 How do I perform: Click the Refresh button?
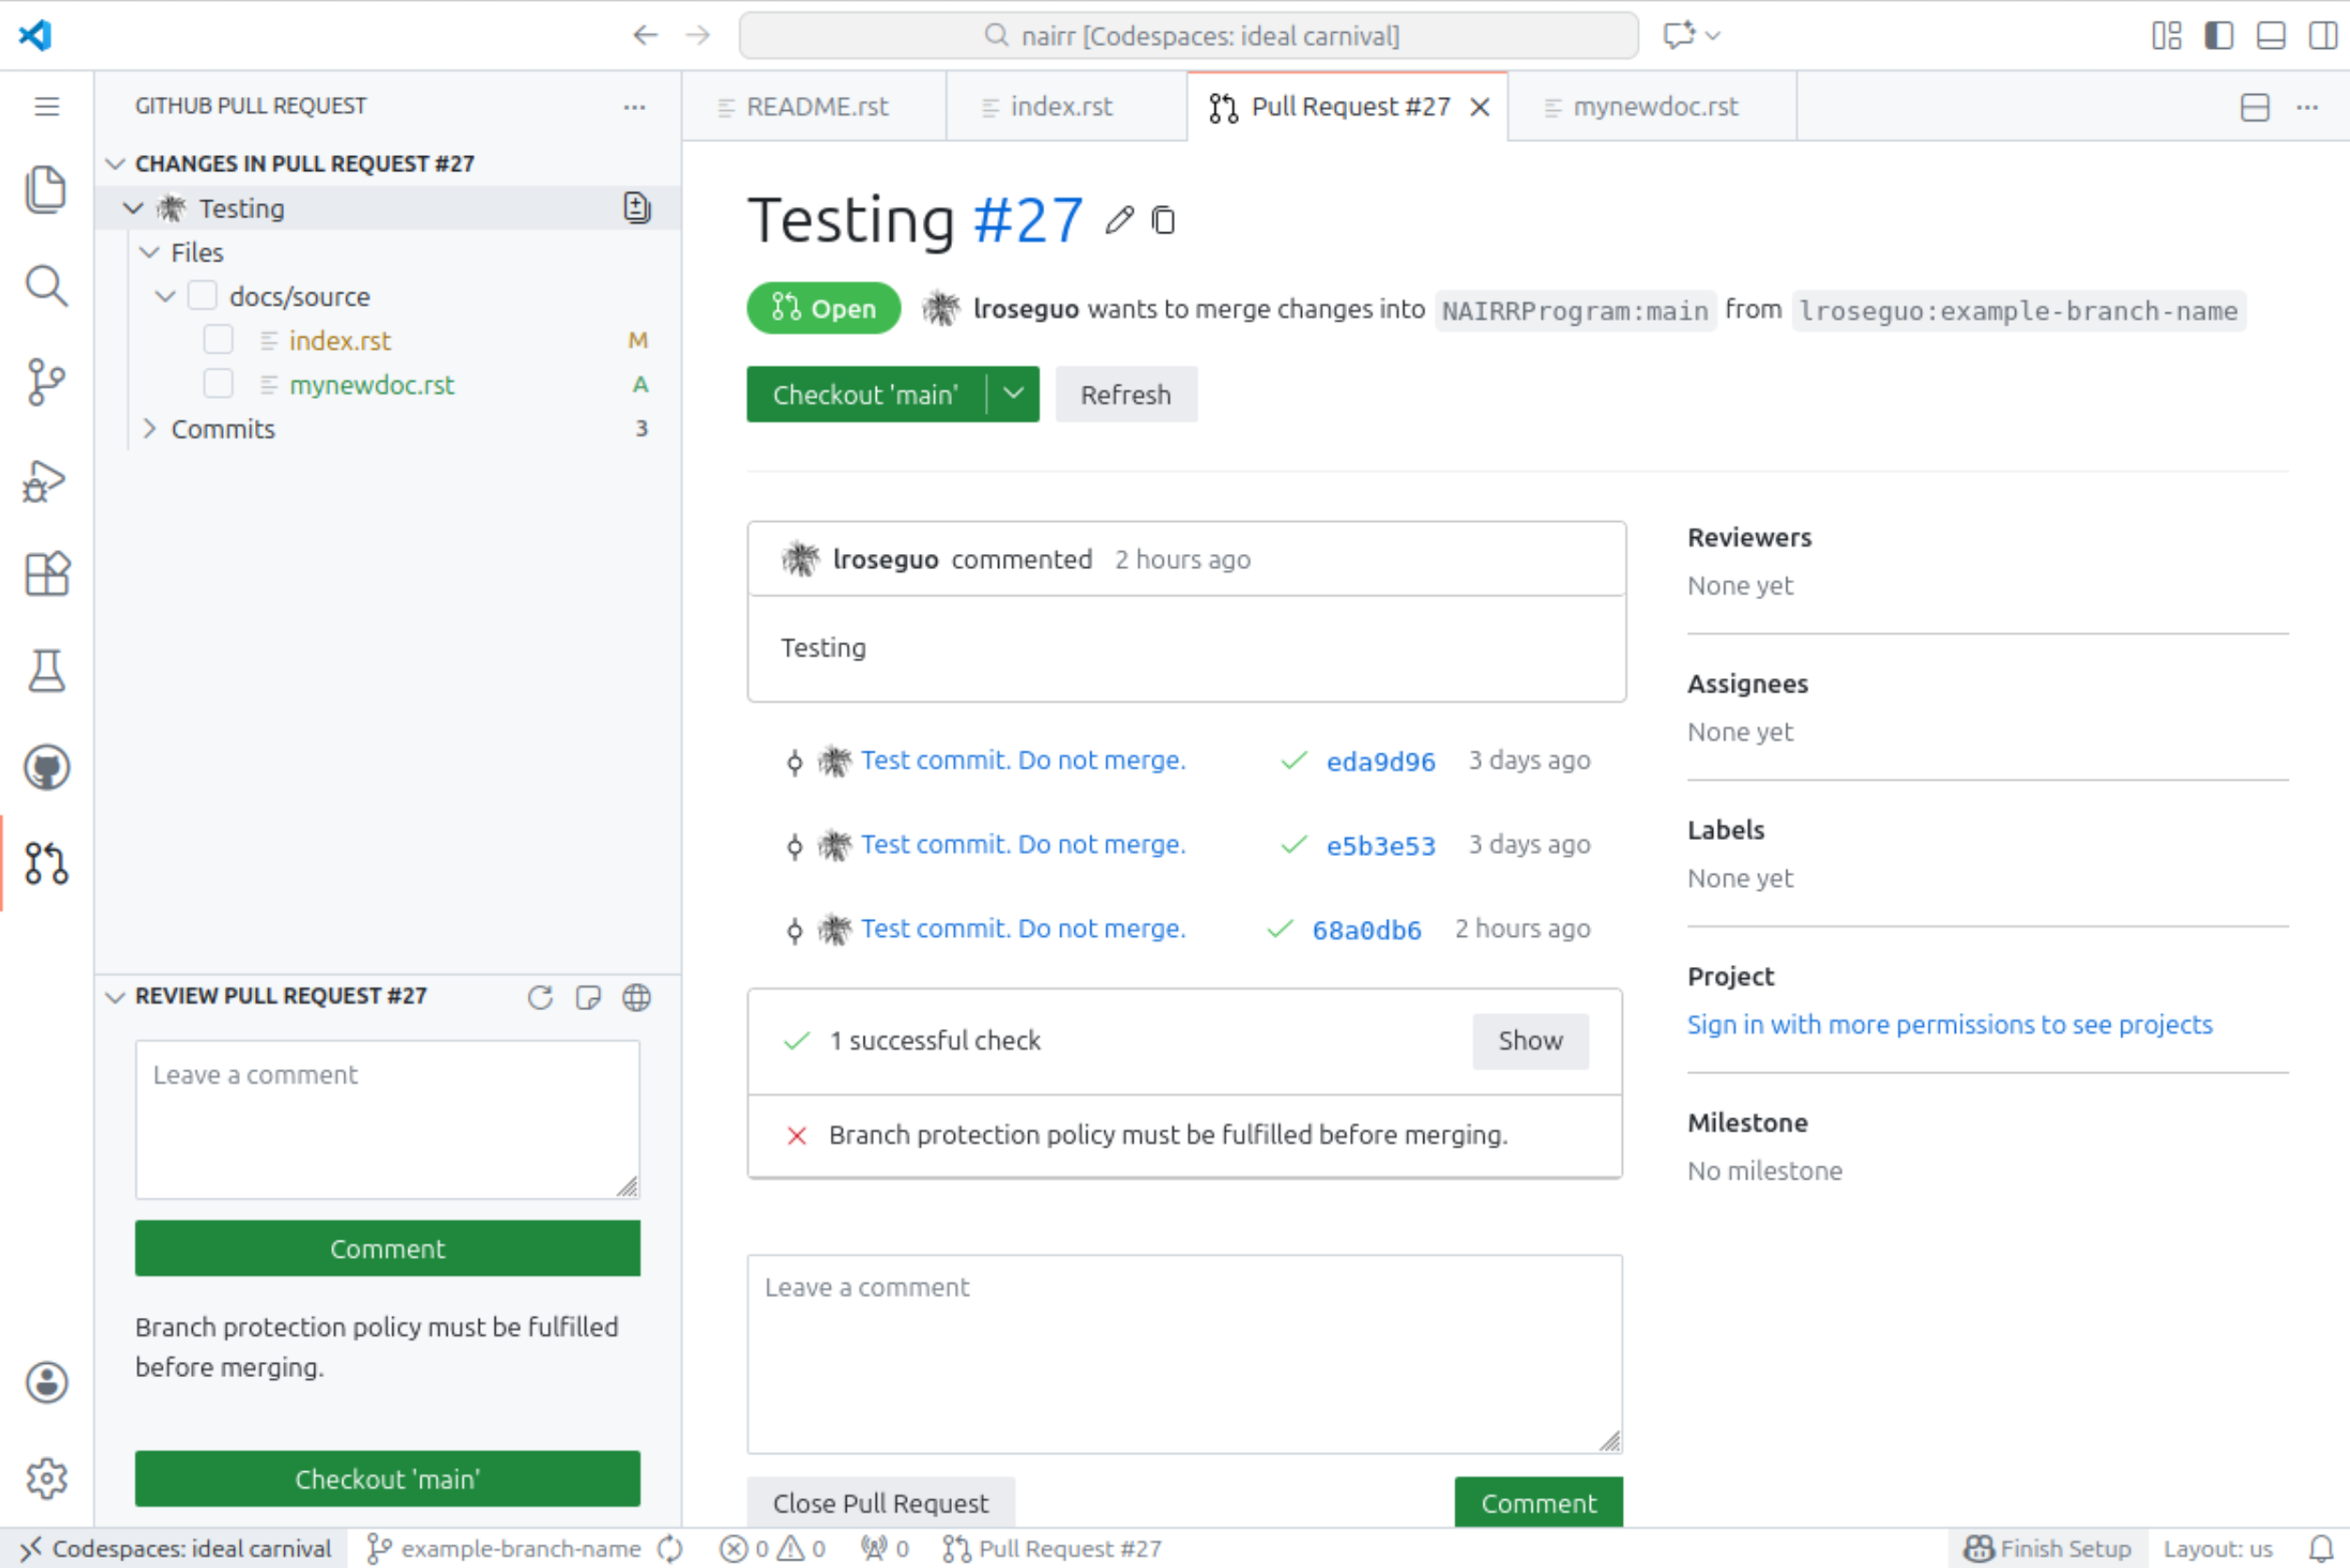[x=1126, y=394]
